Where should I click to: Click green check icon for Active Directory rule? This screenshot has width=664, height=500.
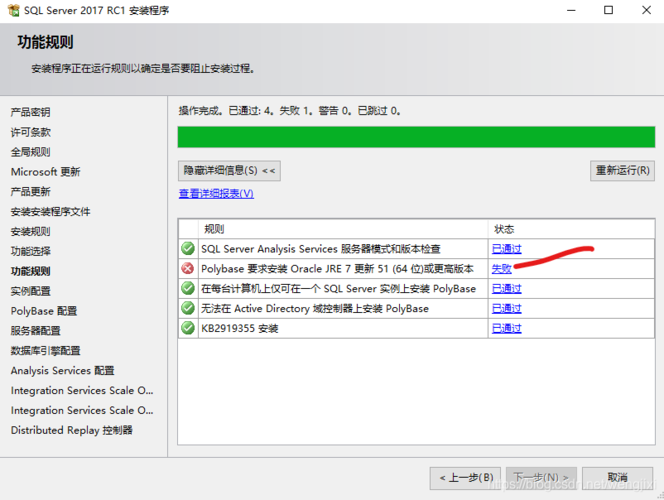point(188,308)
